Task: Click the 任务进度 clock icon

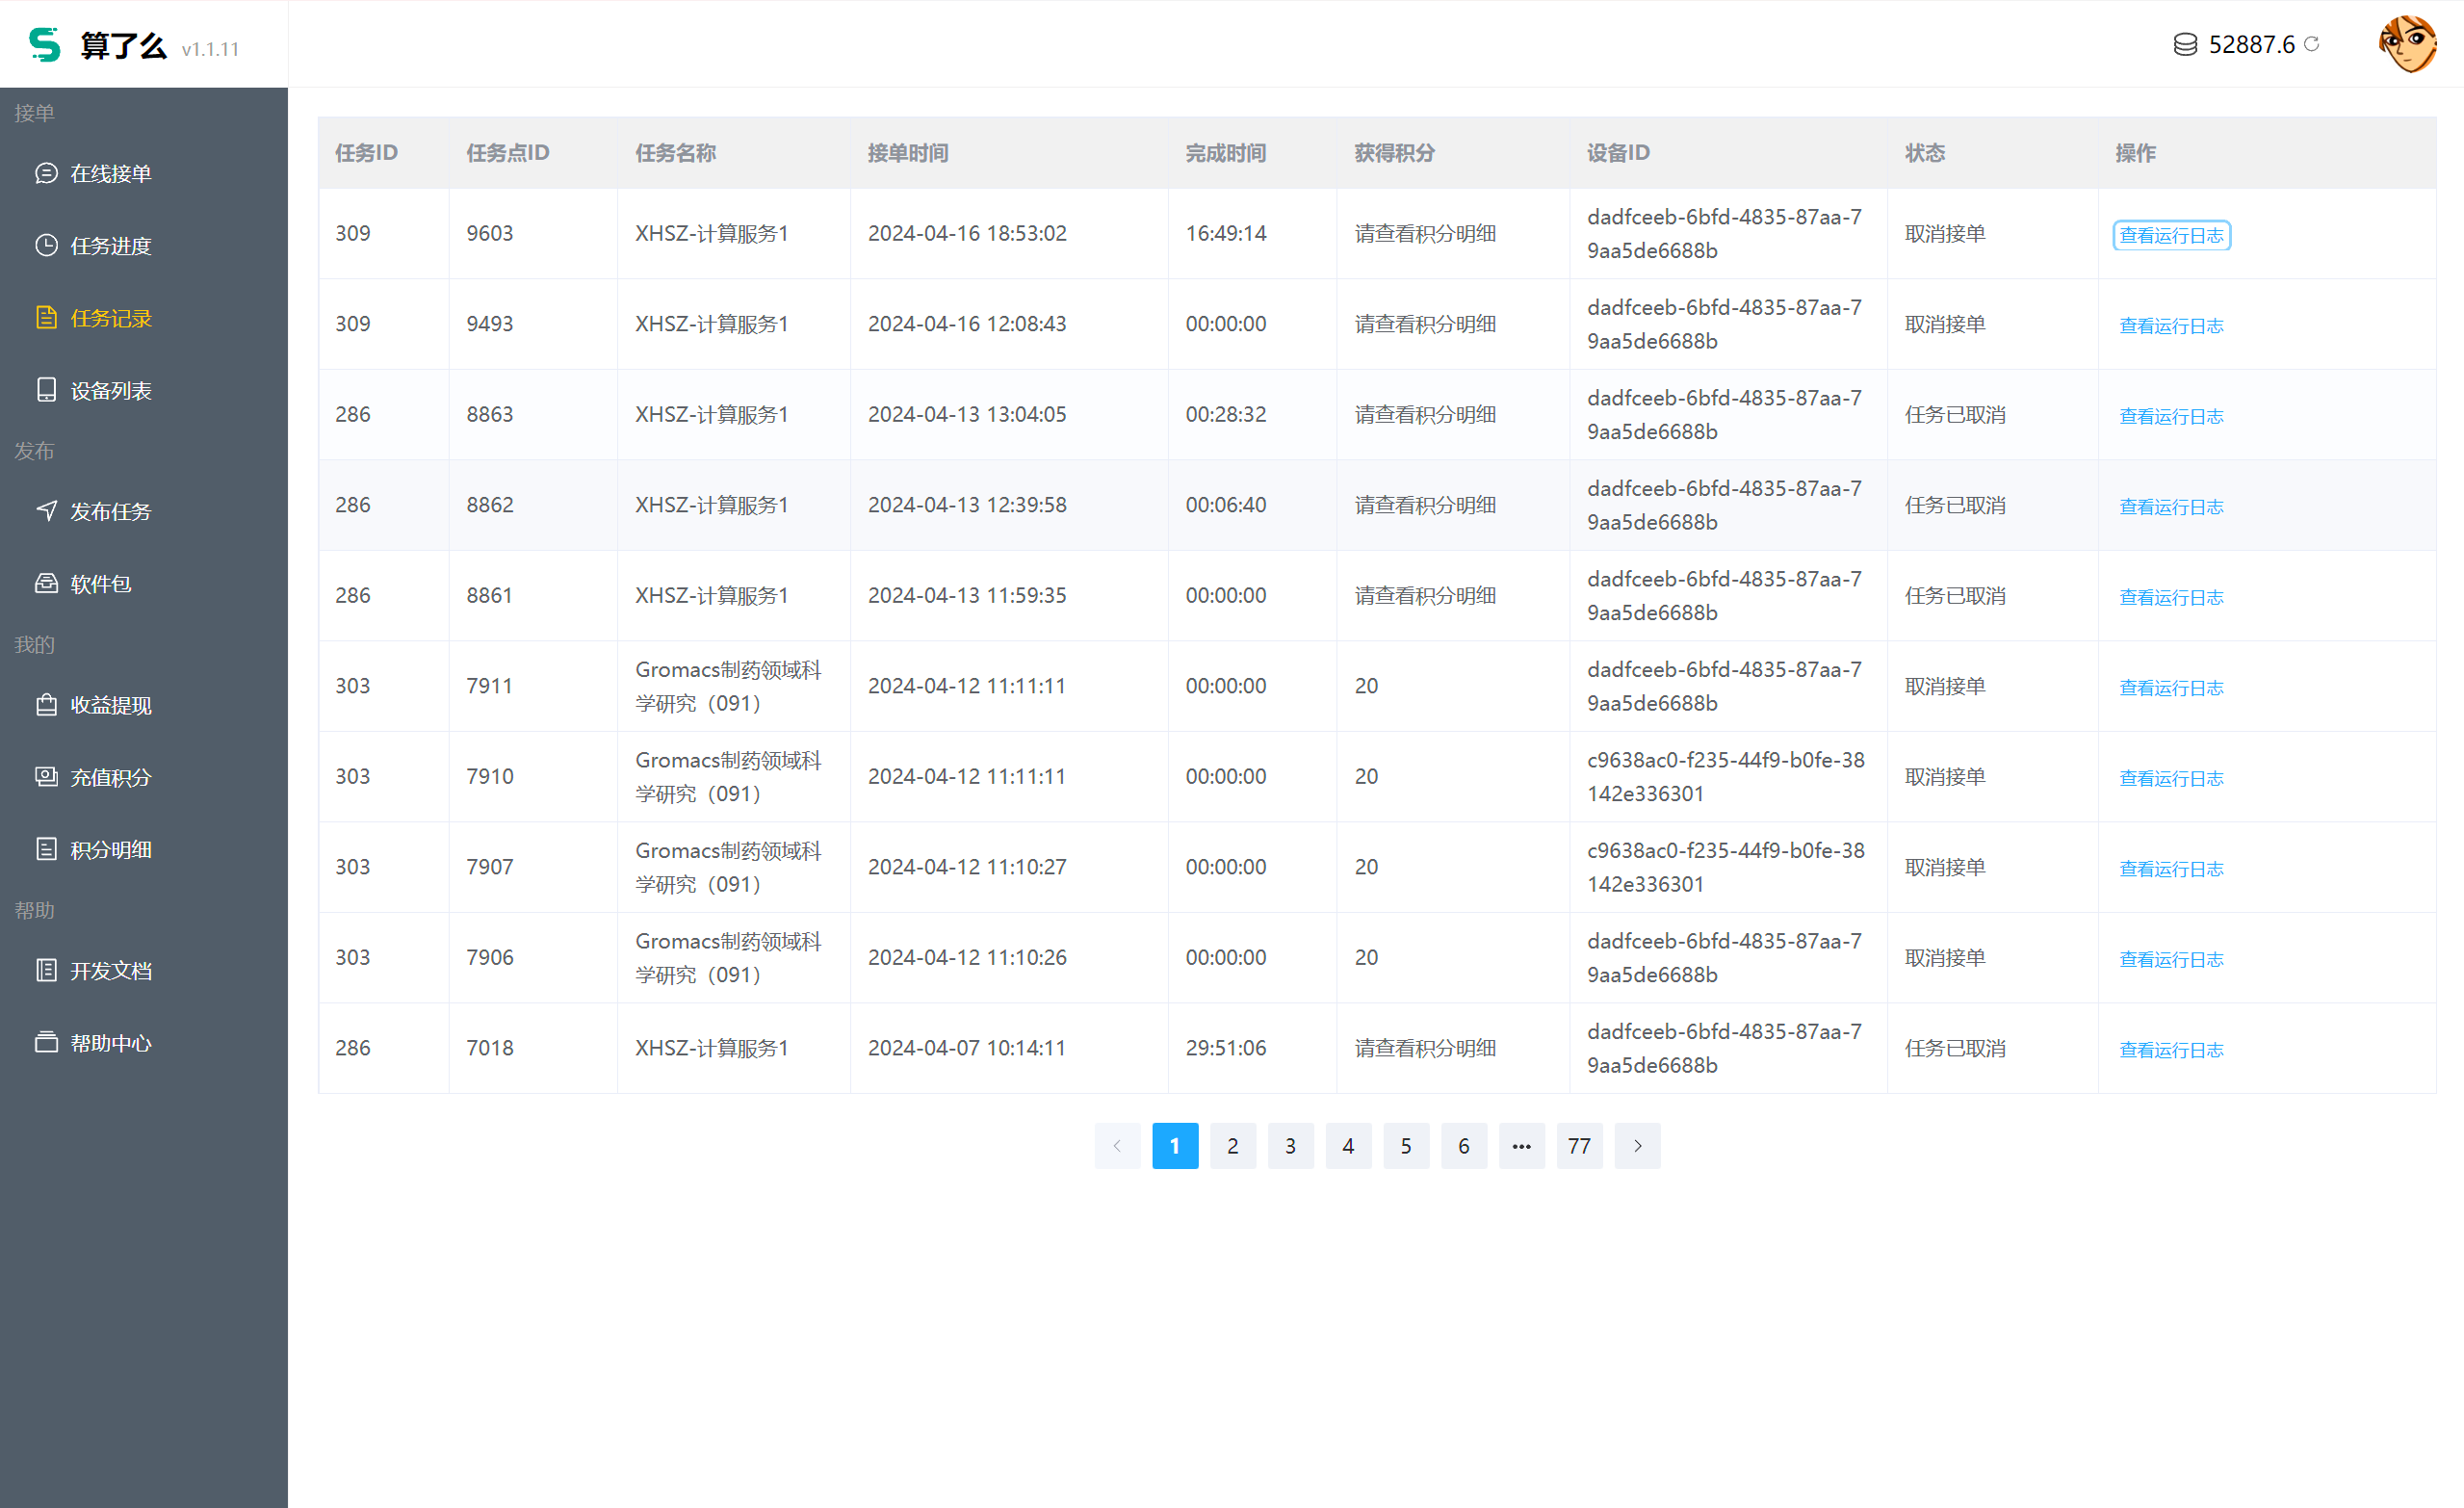Action: (x=46, y=245)
